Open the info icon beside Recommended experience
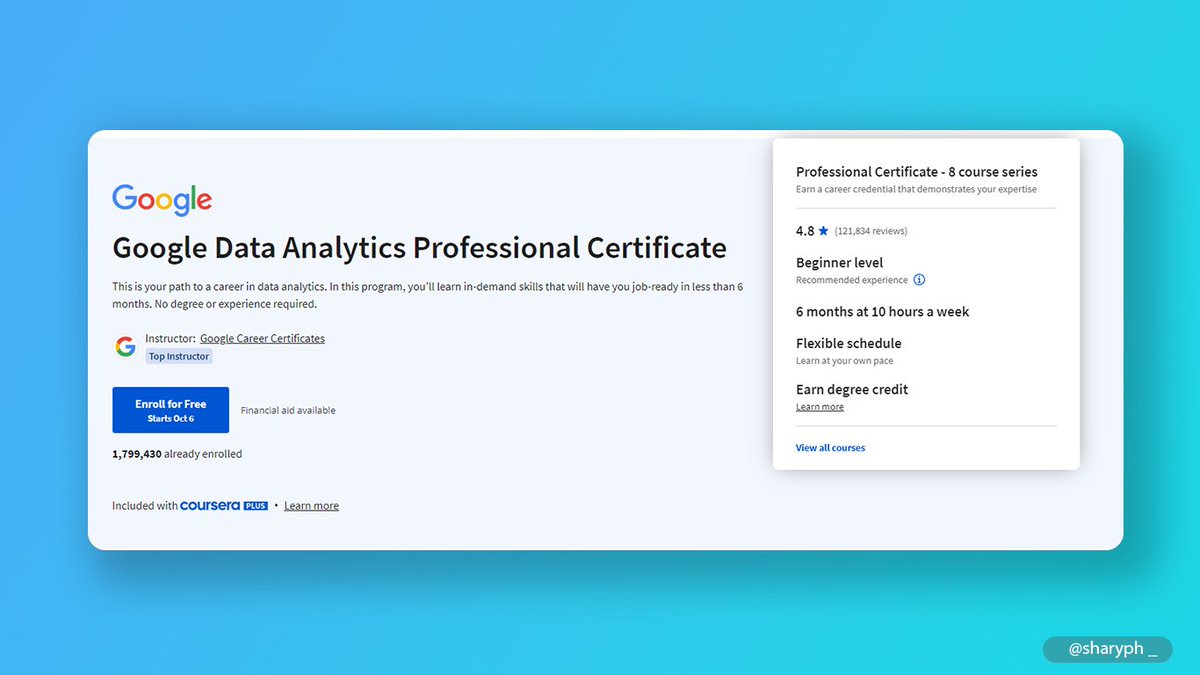Image resolution: width=1200 pixels, height=675 pixels. (919, 280)
